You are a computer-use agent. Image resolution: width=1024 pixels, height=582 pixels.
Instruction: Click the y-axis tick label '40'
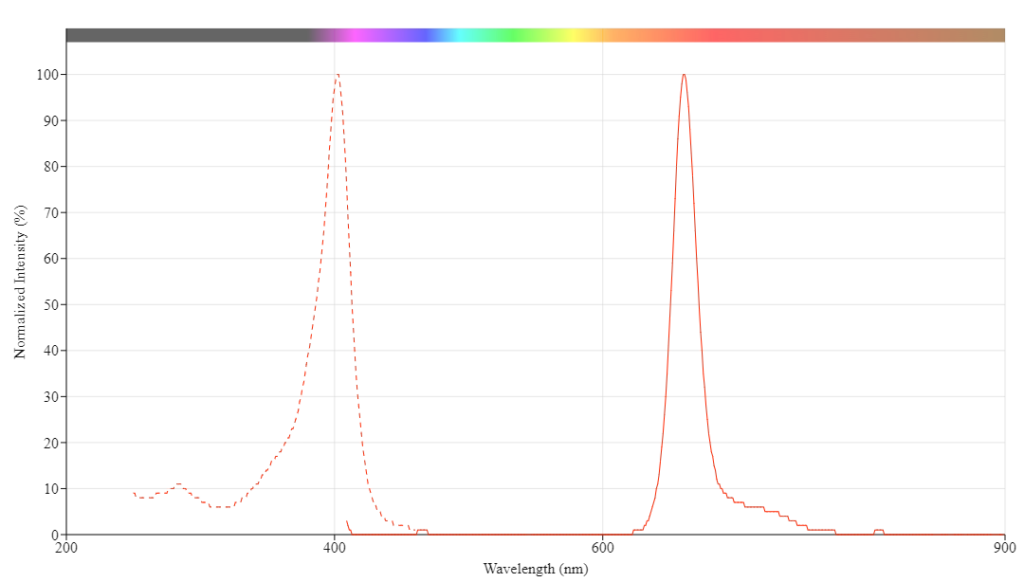point(51,351)
